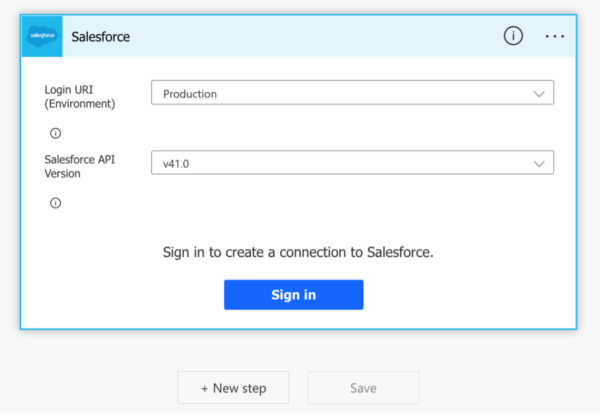Click the Login URI (Environment) label
This screenshot has width=600, height=415.
click(80, 96)
